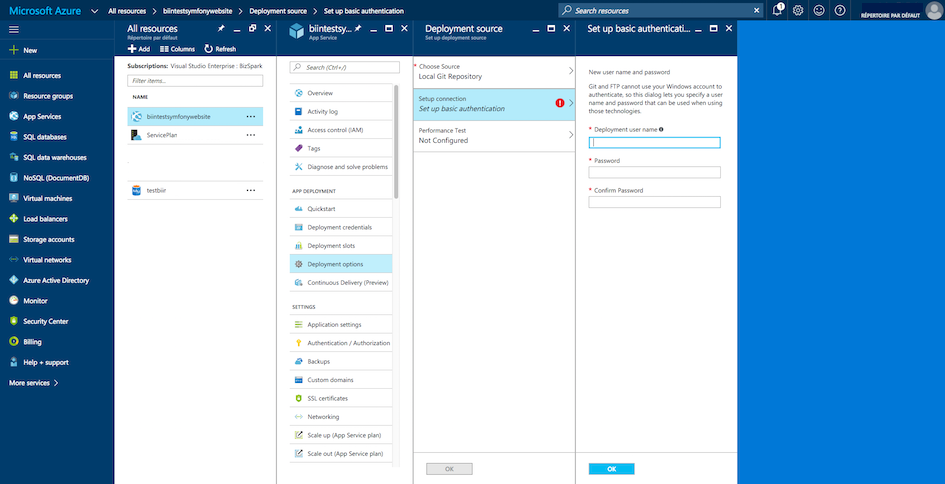Image resolution: width=945 pixels, height=484 pixels.
Task: Click the feedback smiley icon
Action: coord(818,10)
